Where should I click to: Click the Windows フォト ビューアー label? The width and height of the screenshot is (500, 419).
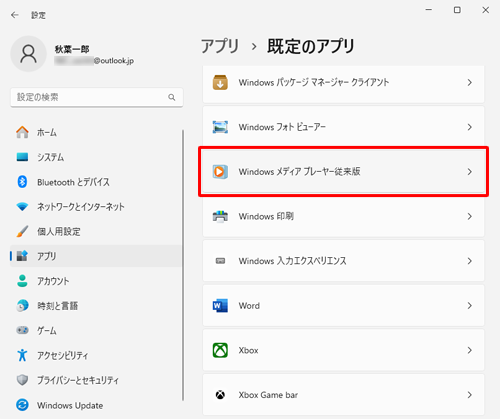(282, 127)
